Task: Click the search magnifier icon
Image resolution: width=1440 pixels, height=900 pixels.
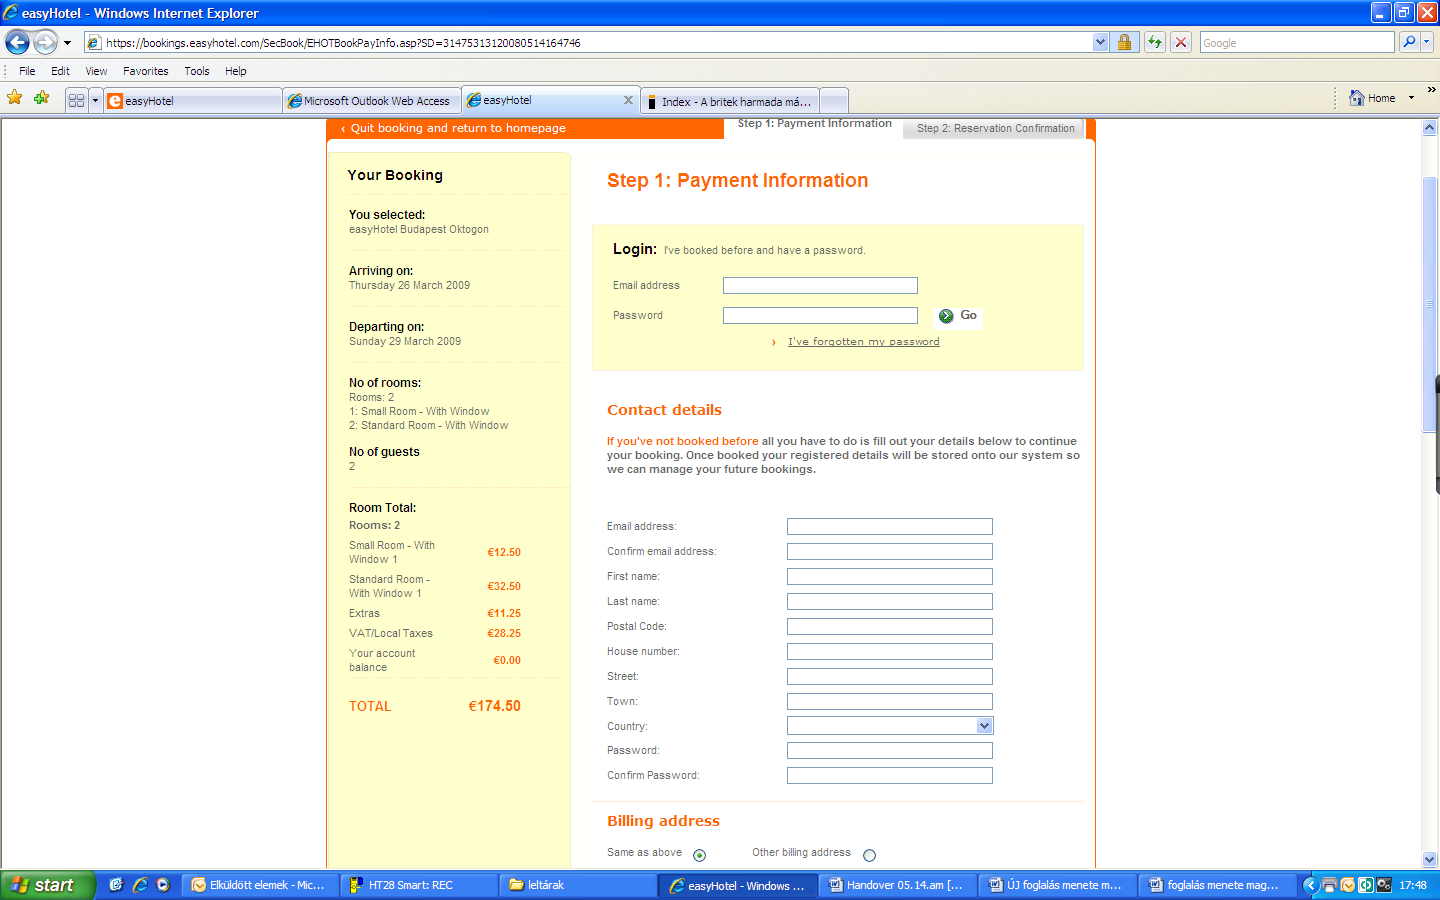Action: pos(1408,42)
